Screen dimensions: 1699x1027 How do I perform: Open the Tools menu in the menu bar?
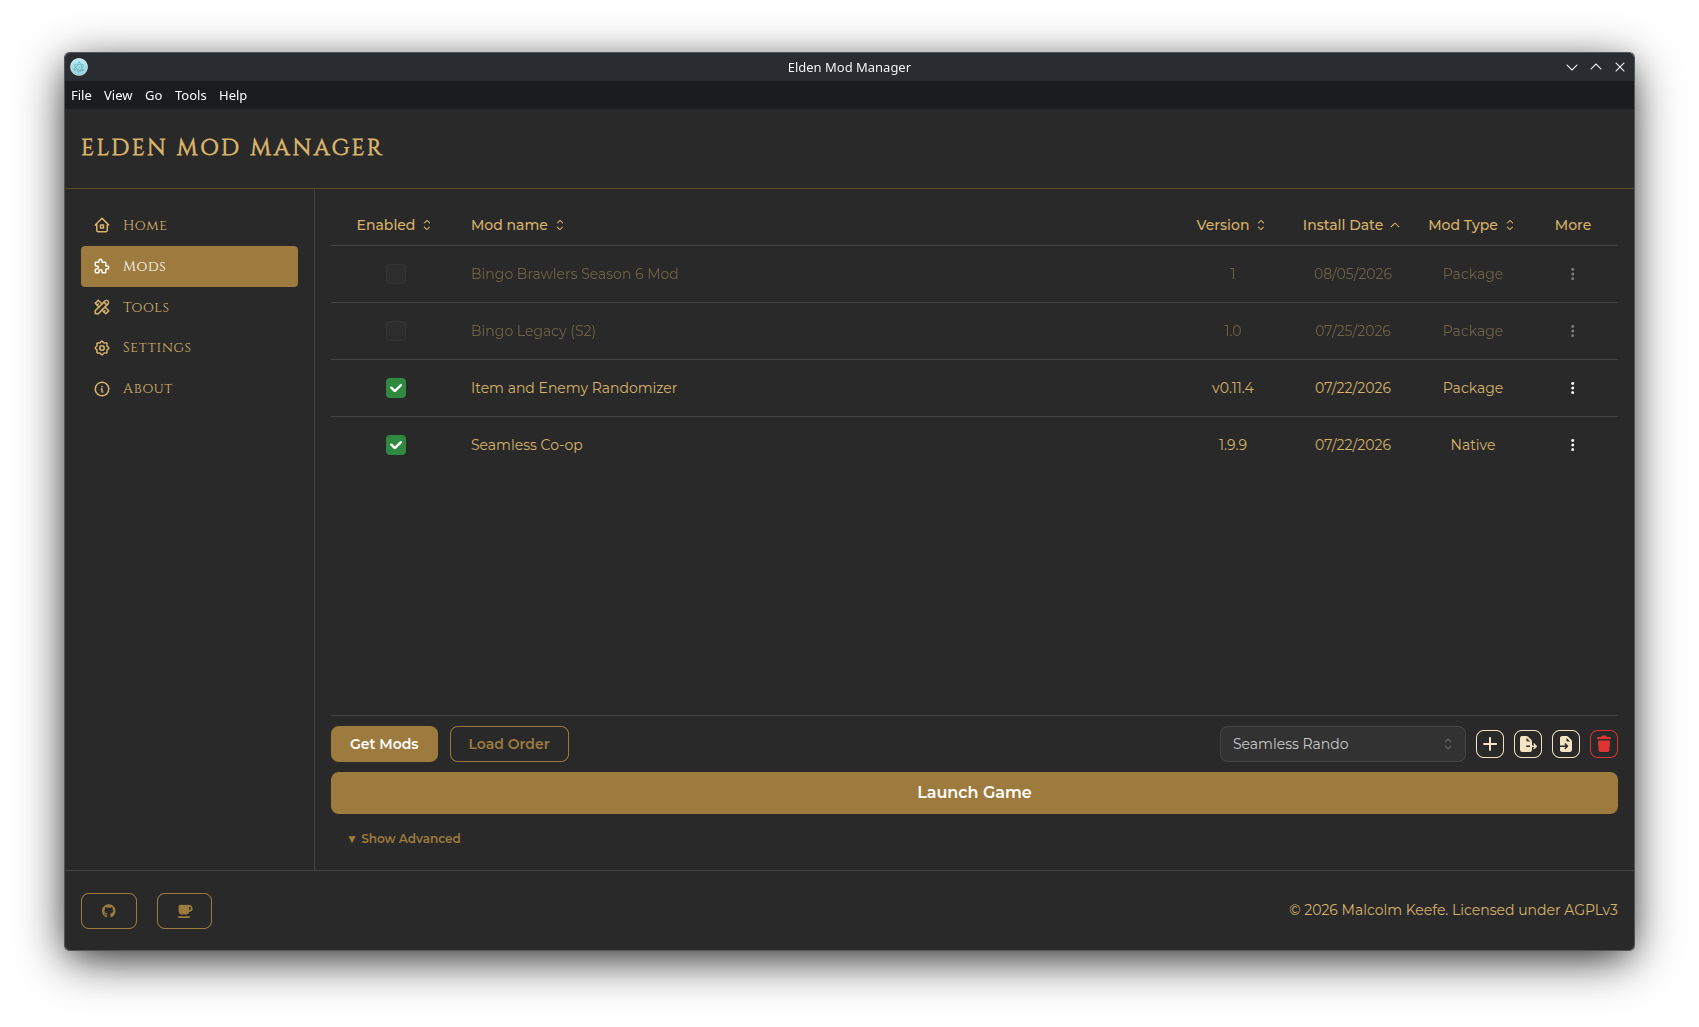point(190,95)
